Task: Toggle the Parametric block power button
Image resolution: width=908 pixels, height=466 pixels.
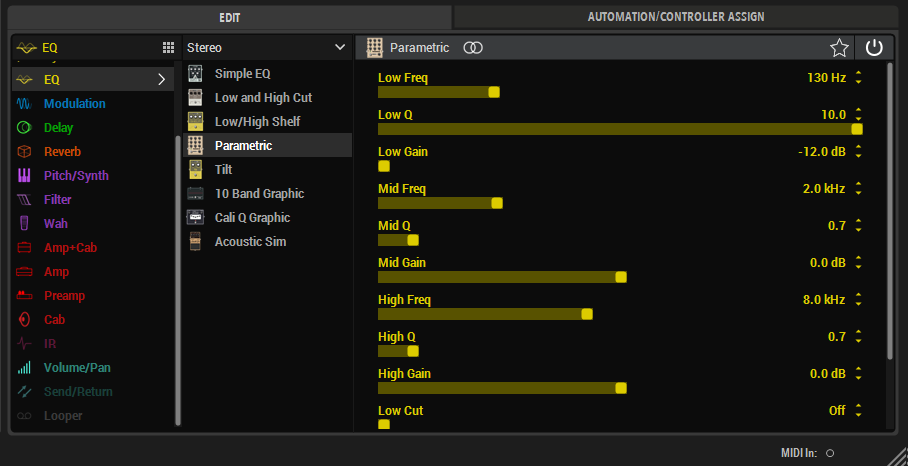Action: coord(874,48)
